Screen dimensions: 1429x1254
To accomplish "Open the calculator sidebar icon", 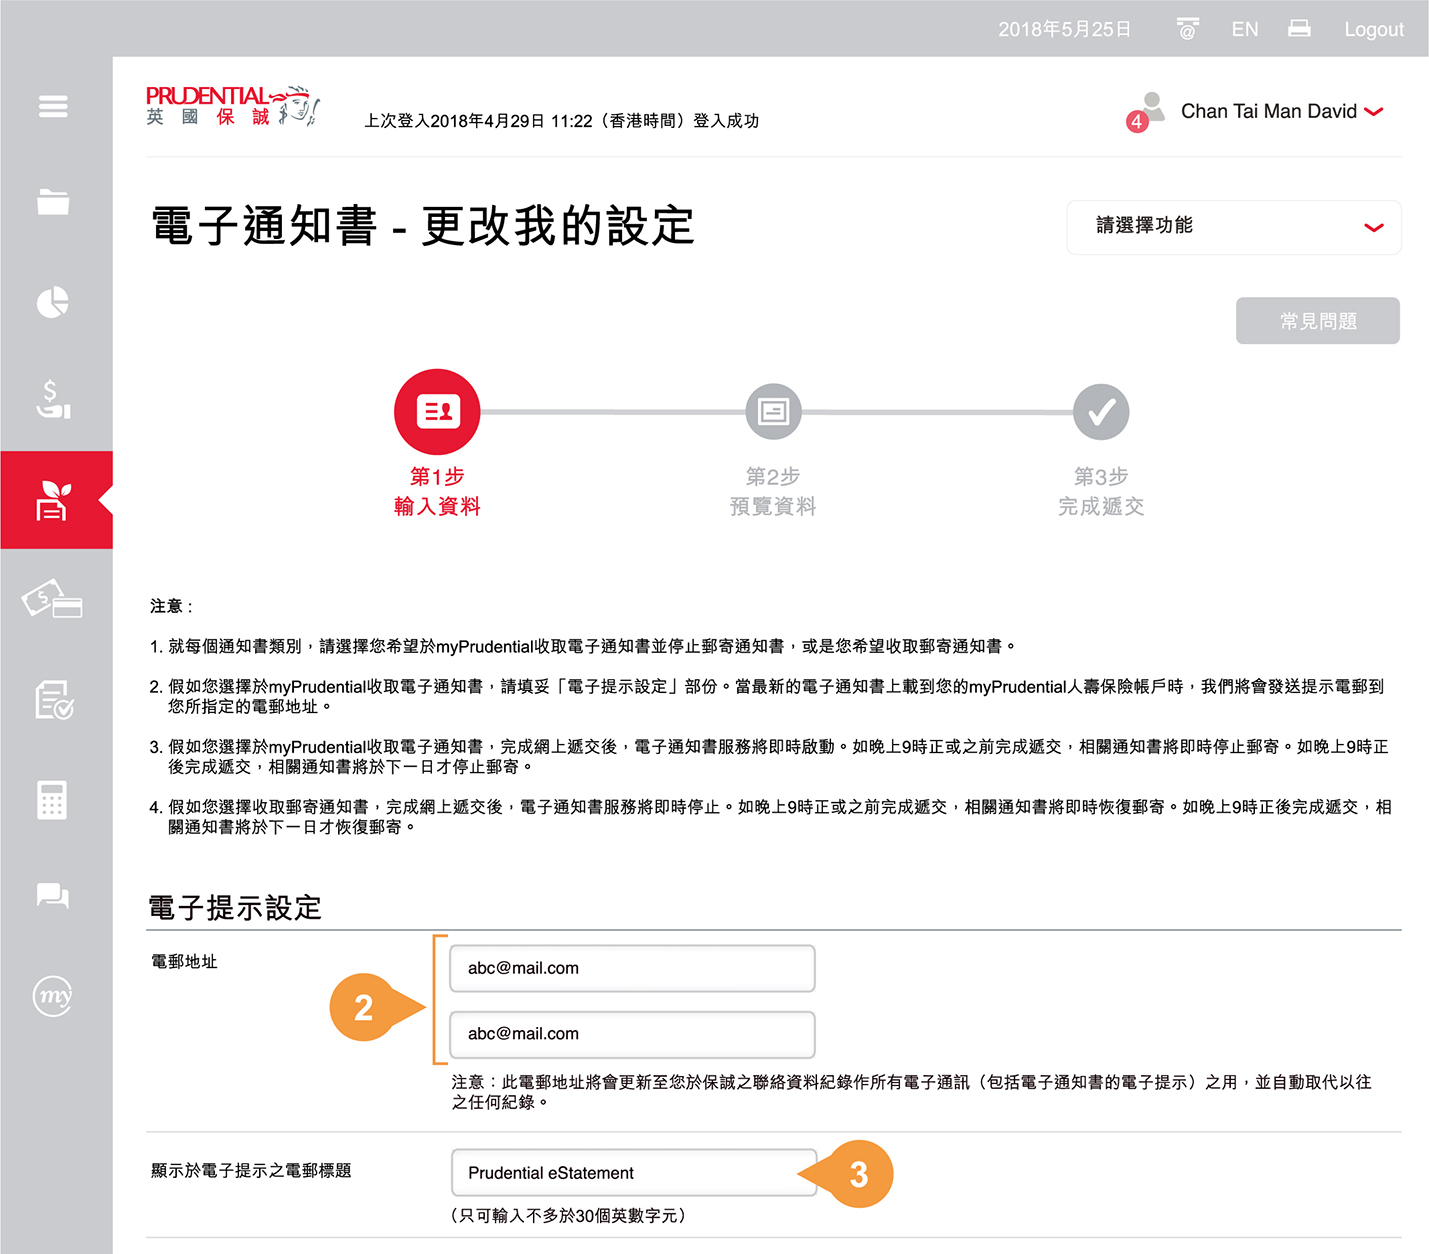I will point(53,800).
